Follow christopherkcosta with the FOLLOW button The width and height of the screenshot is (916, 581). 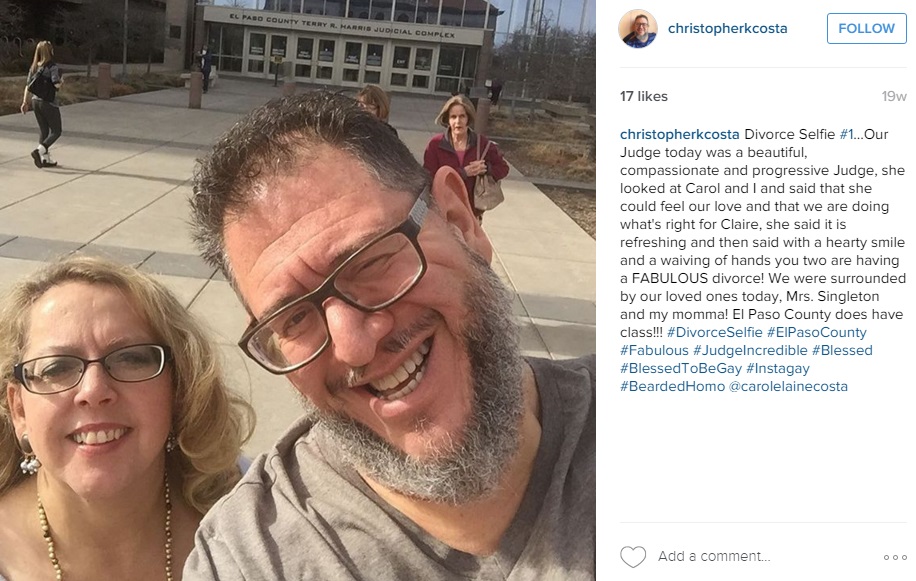pos(866,28)
